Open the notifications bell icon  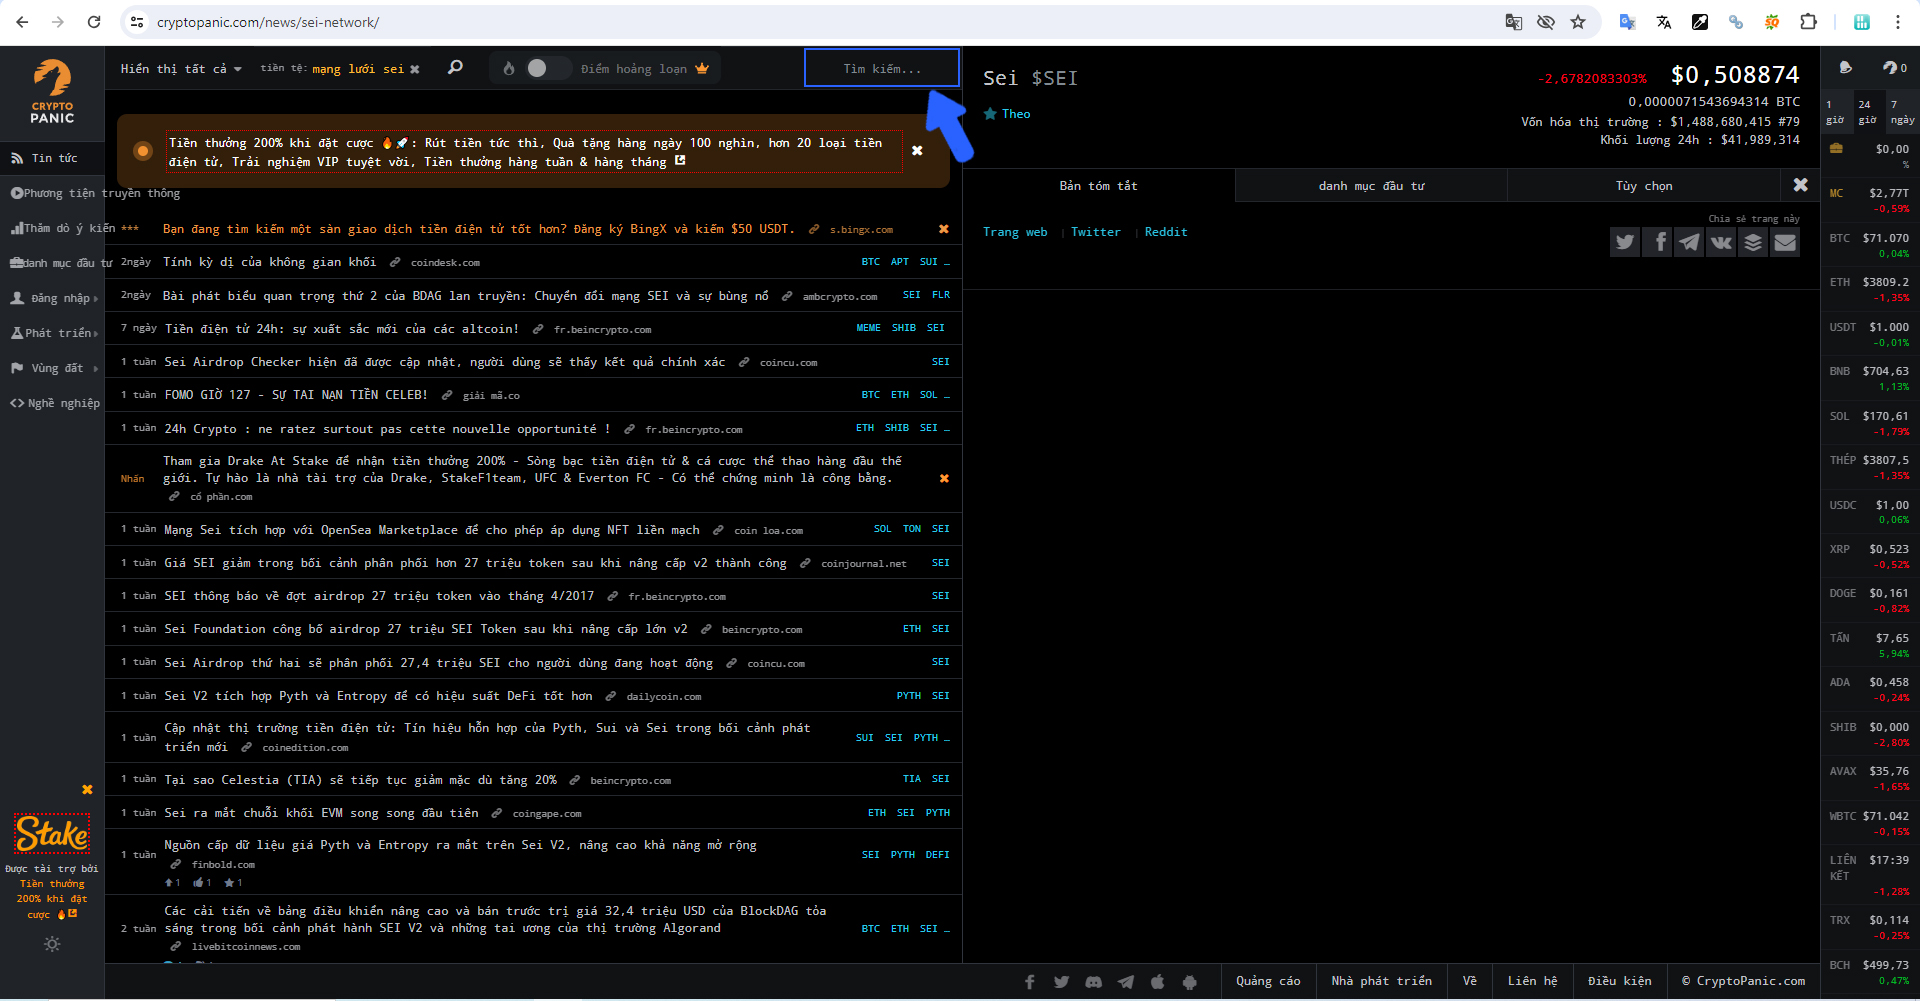pyautogui.click(x=1845, y=68)
